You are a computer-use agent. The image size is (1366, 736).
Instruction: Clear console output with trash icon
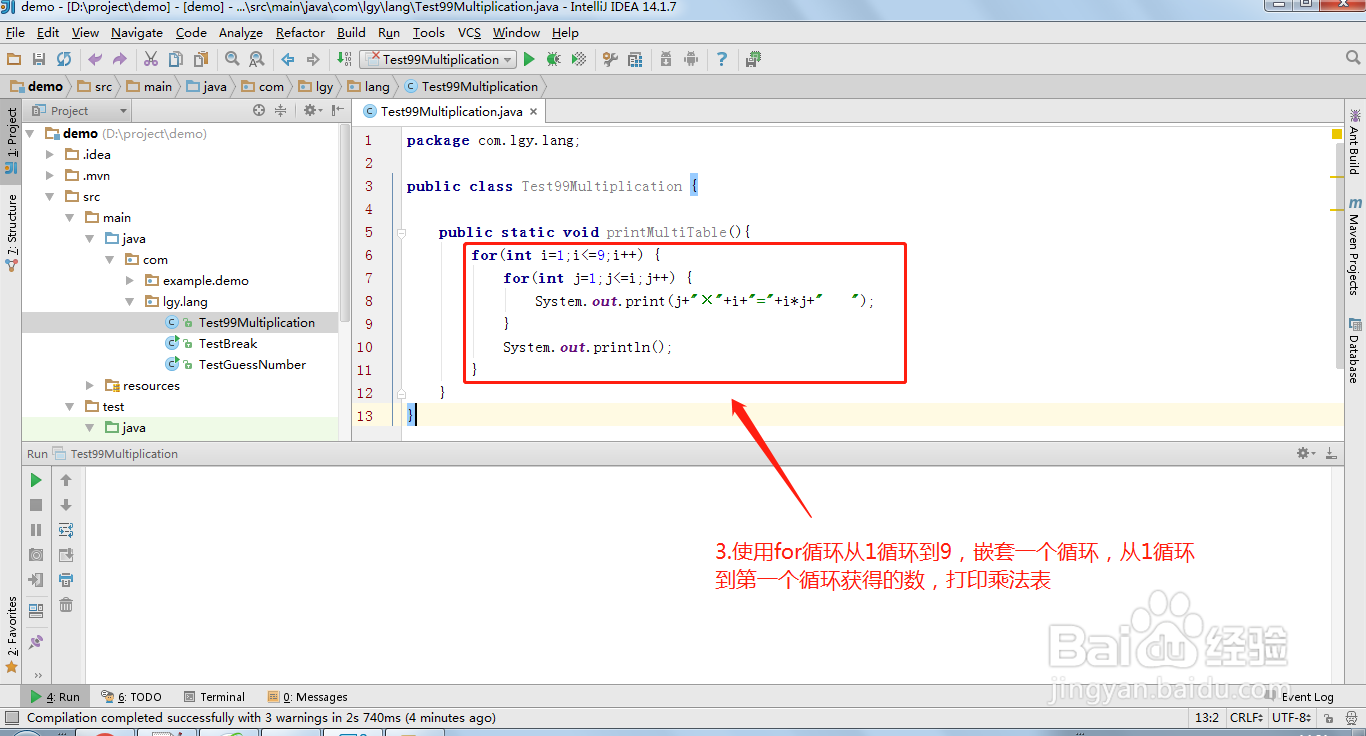tap(66, 605)
